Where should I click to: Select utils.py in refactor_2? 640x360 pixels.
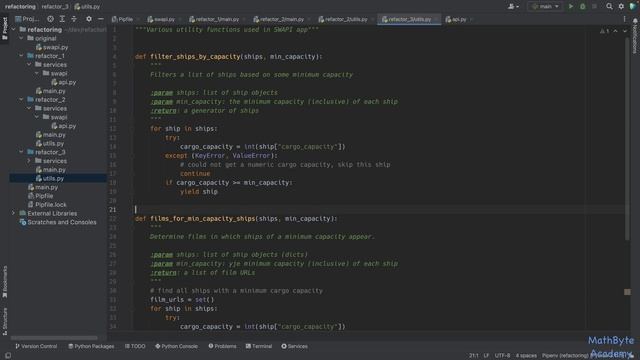[50, 143]
